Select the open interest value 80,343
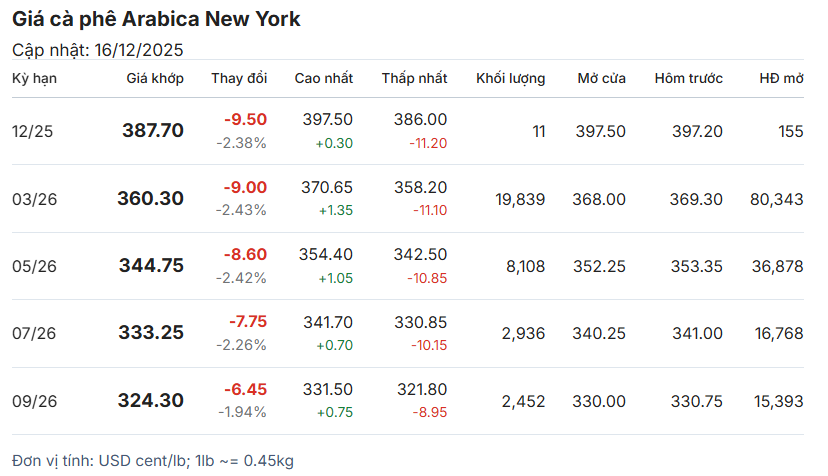Image resolution: width=828 pixels, height=476 pixels. click(776, 199)
